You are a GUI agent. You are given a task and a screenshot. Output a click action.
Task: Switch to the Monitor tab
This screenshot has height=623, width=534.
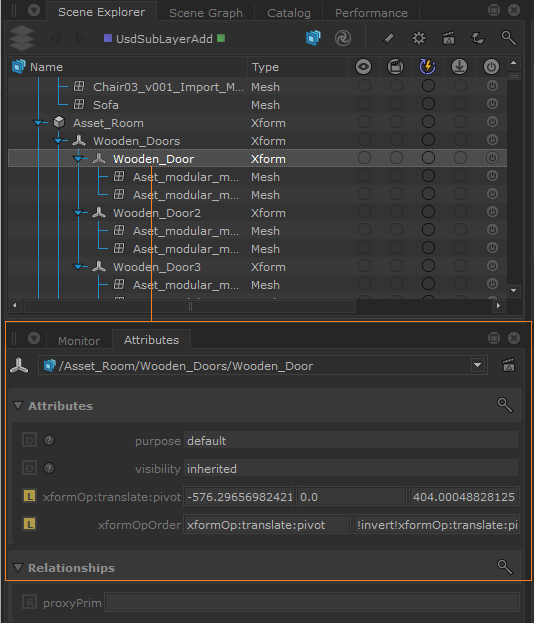tap(79, 341)
